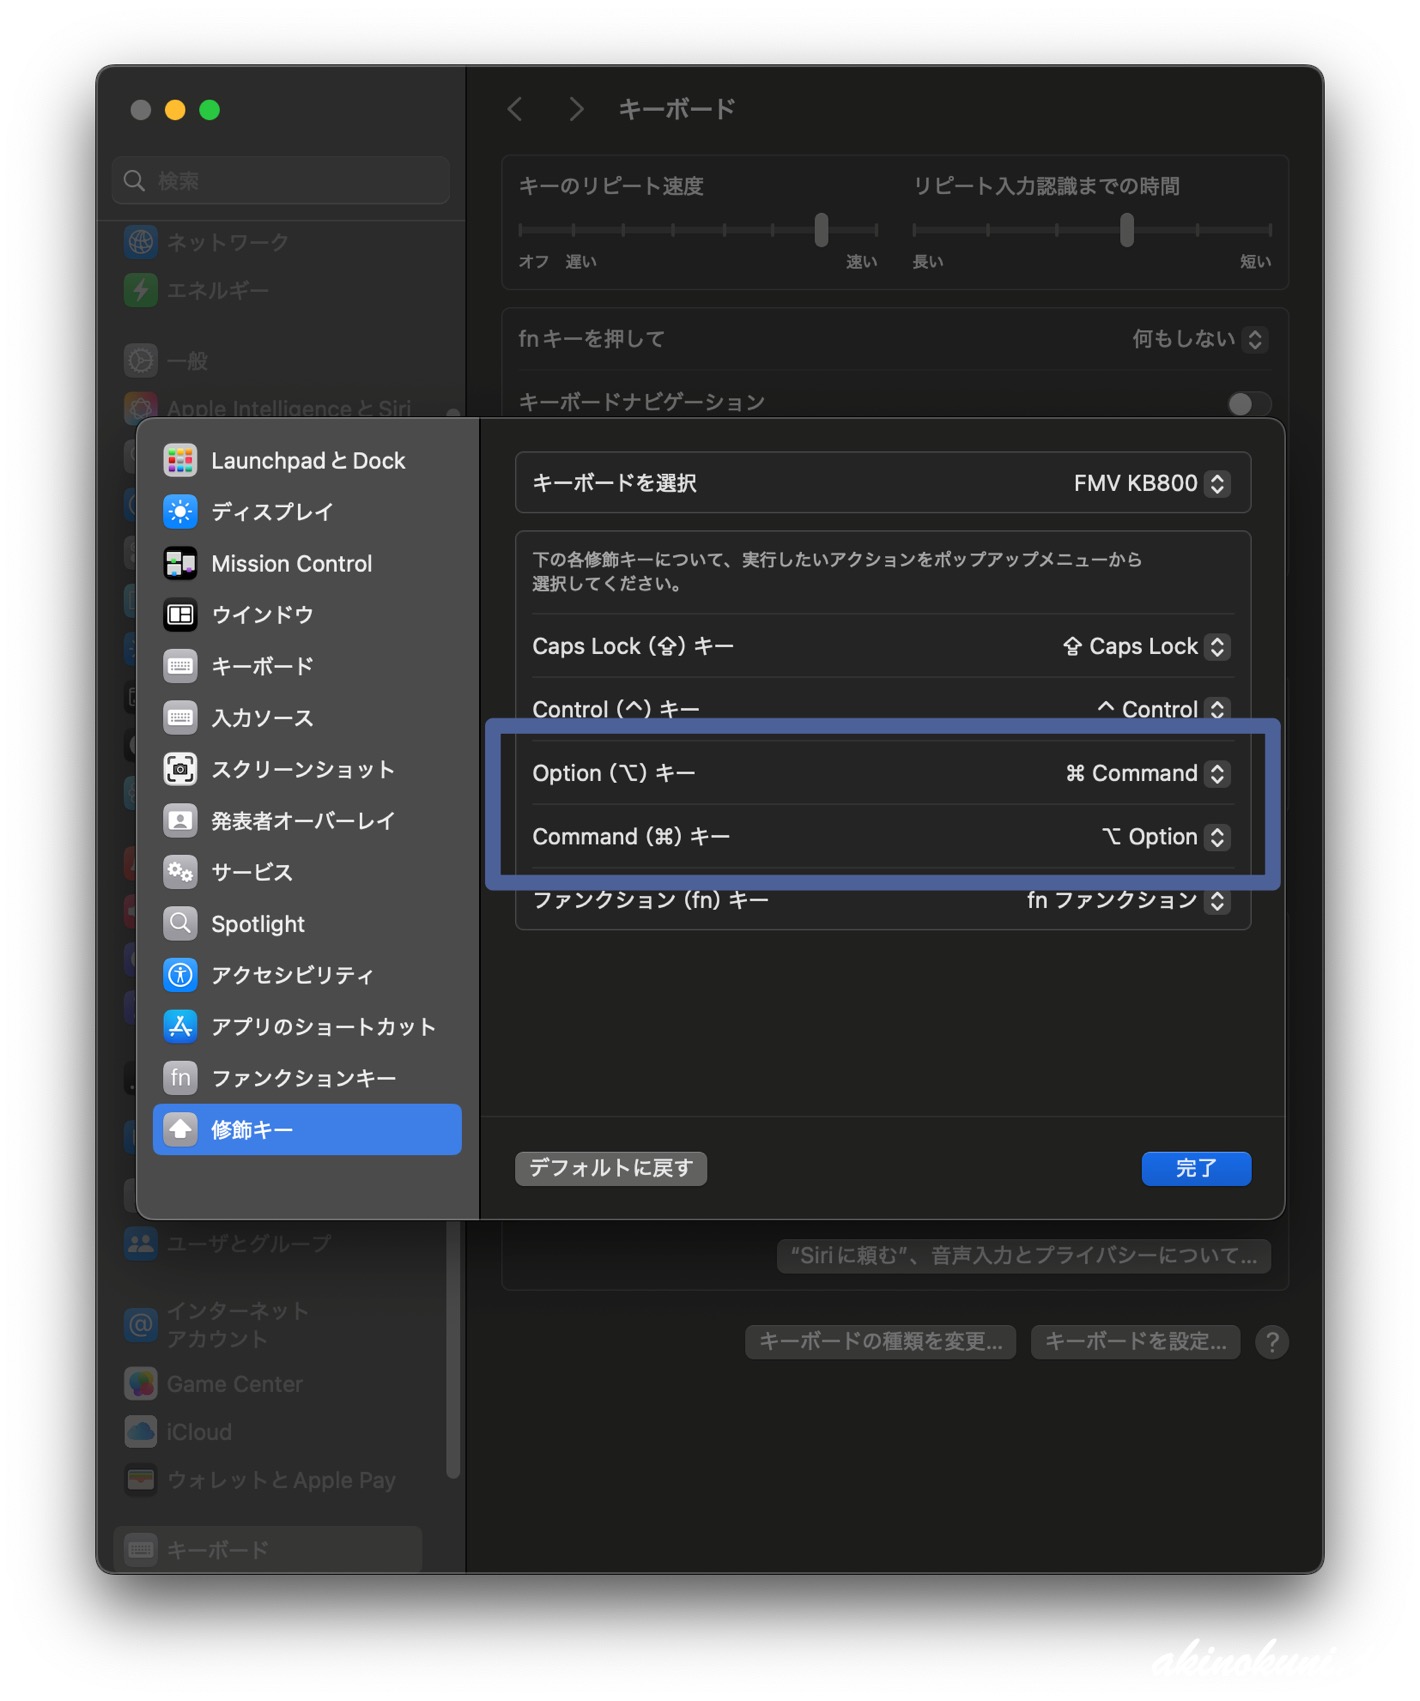Image resolution: width=1420 pixels, height=1701 pixels.
Task: Click the help question mark button
Action: [x=1272, y=1342]
